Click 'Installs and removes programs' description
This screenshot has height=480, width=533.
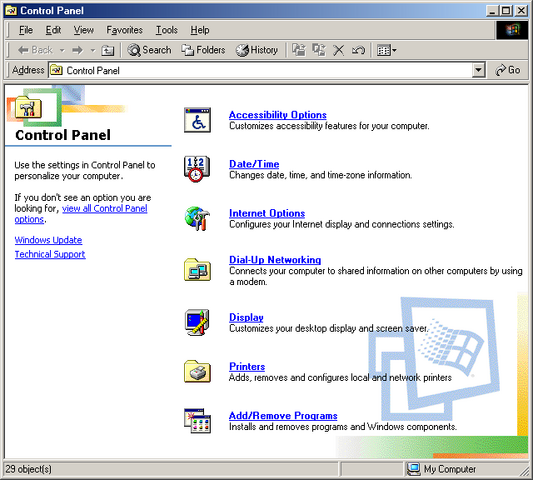(x=343, y=427)
